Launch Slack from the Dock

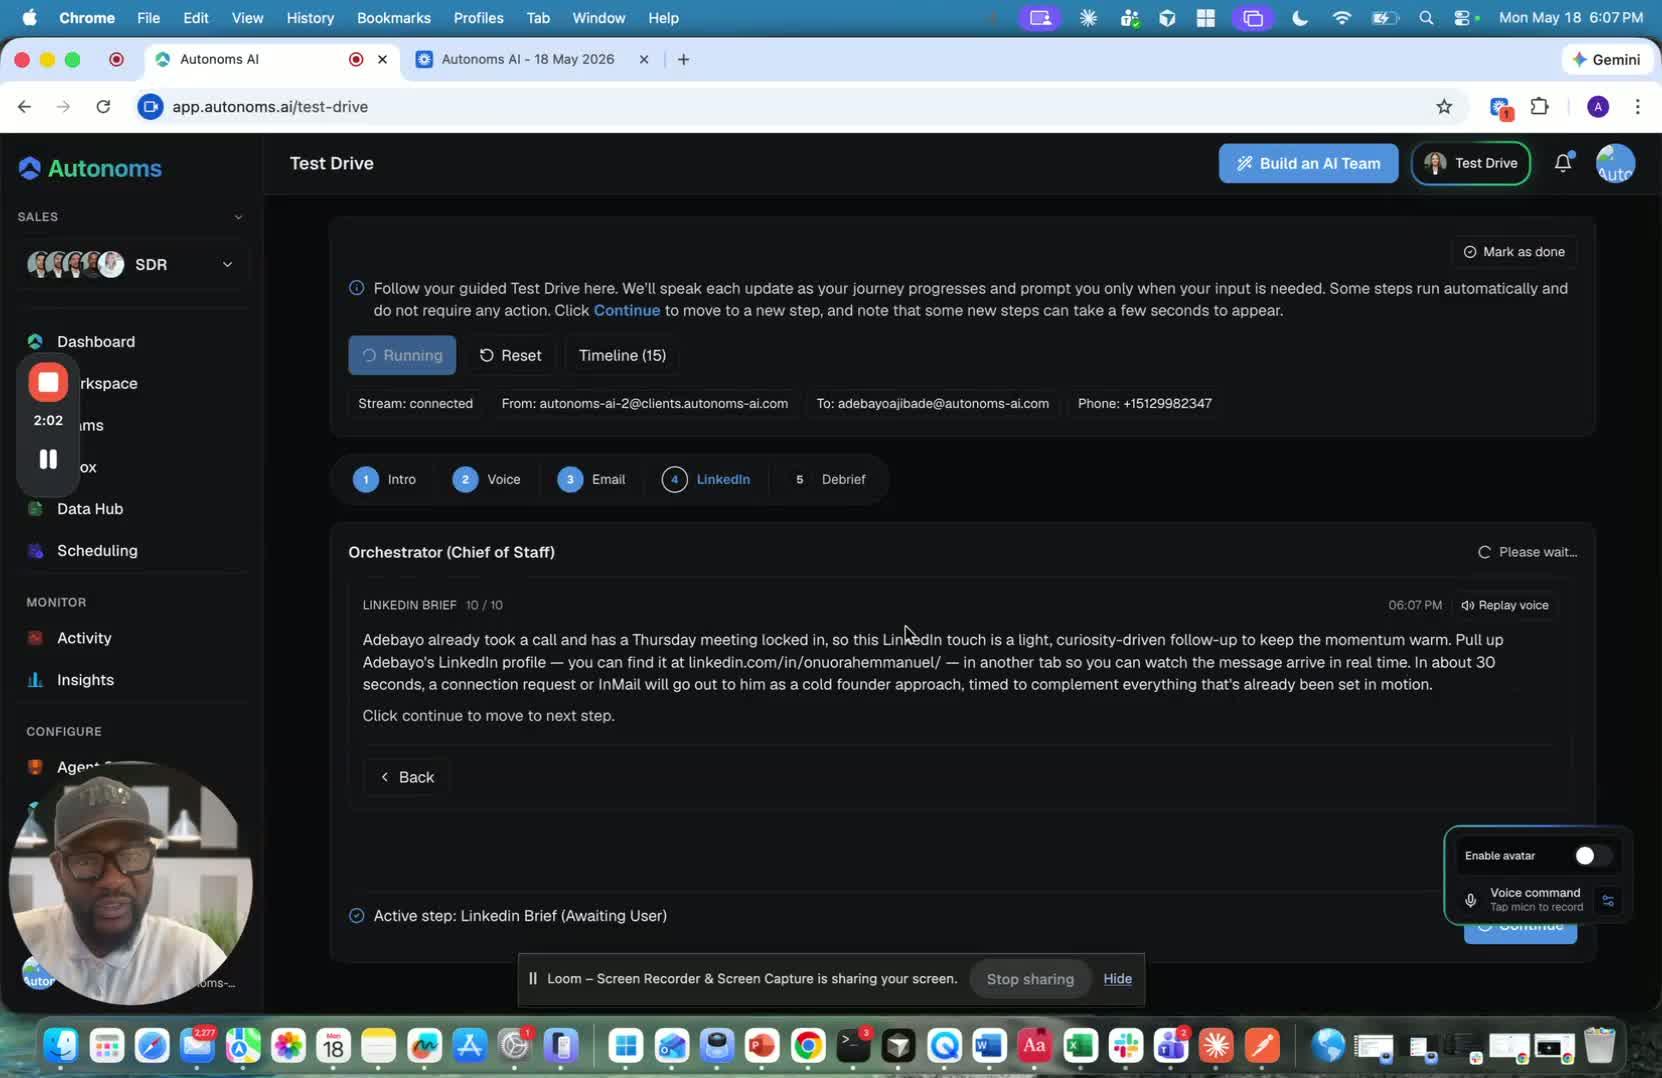[1125, 1046]
